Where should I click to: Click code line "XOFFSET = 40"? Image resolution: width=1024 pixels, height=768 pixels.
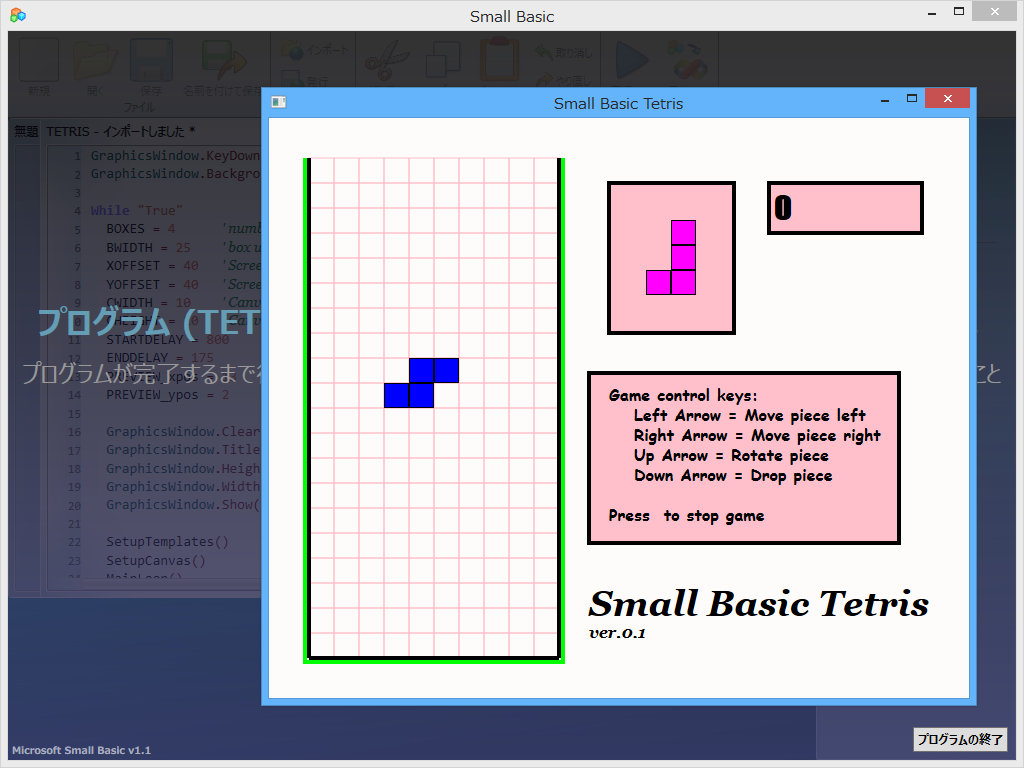click(152, 266)
